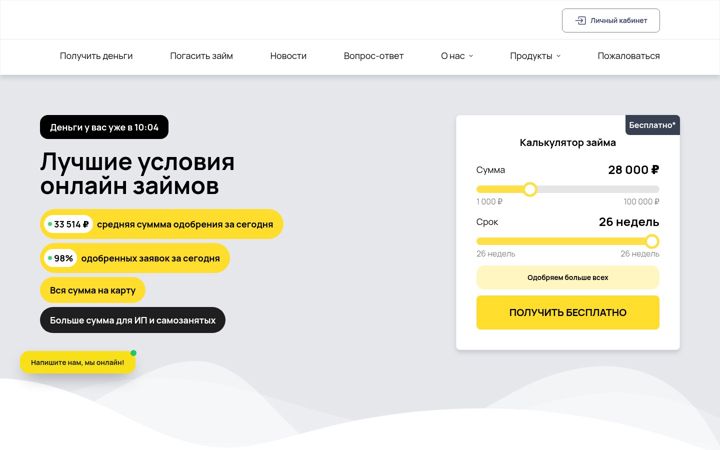Click the green online status dot on chat

point(133,353)
